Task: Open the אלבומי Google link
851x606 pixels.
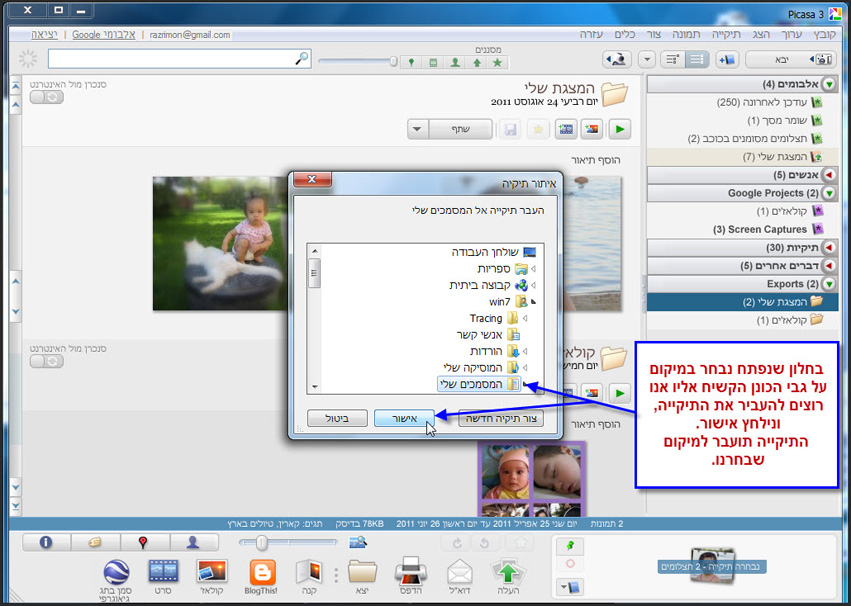Action: click(x=104, y=35)
